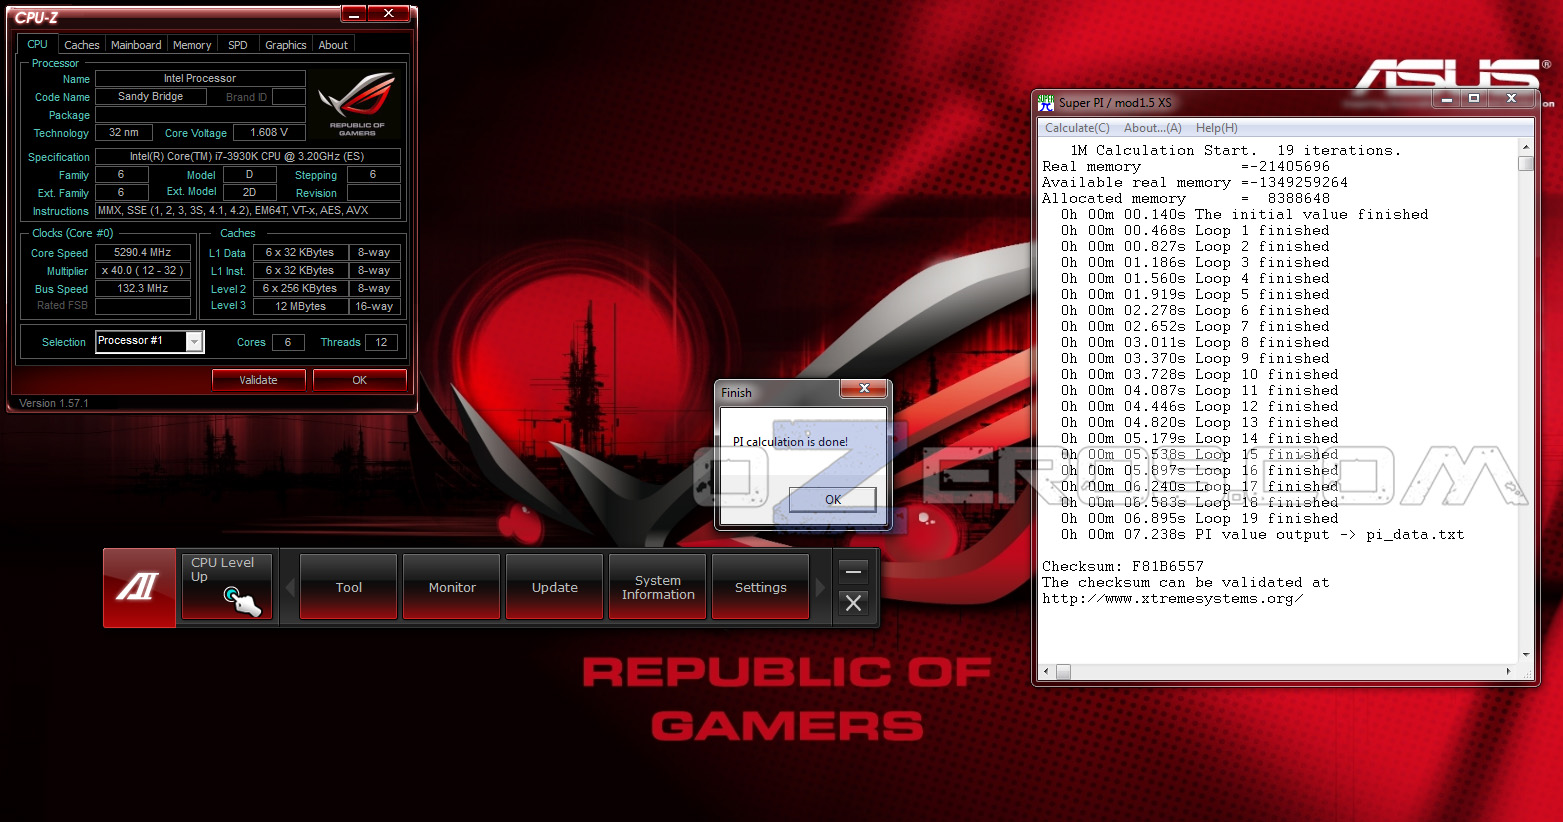Click the Super PI title bar icon
Image resolution: width=1563 pixels, height=822 pixels.
click(1046, 102)
